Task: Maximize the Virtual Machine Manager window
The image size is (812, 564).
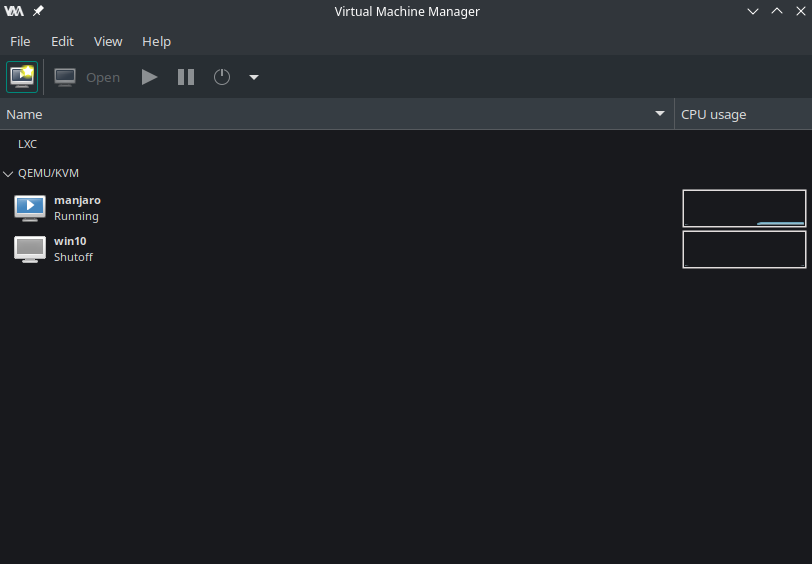Action: click(777, 11)
